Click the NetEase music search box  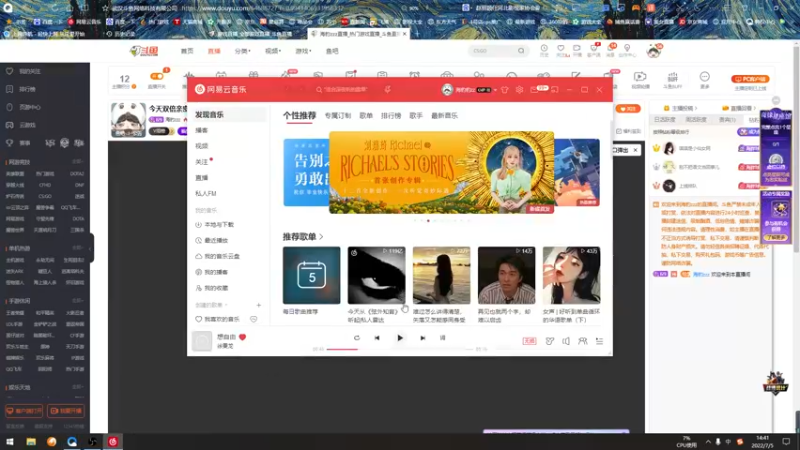(x=344, y=89)
